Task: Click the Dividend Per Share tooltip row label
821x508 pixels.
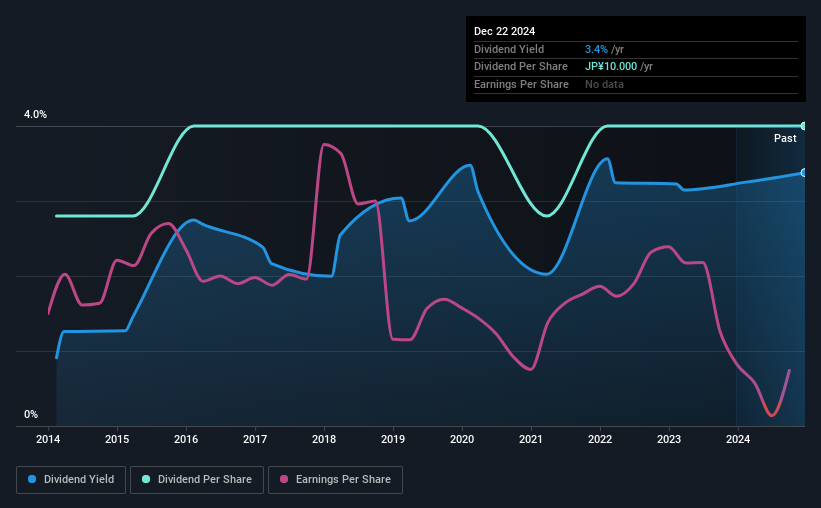Action: coord(521,67)
